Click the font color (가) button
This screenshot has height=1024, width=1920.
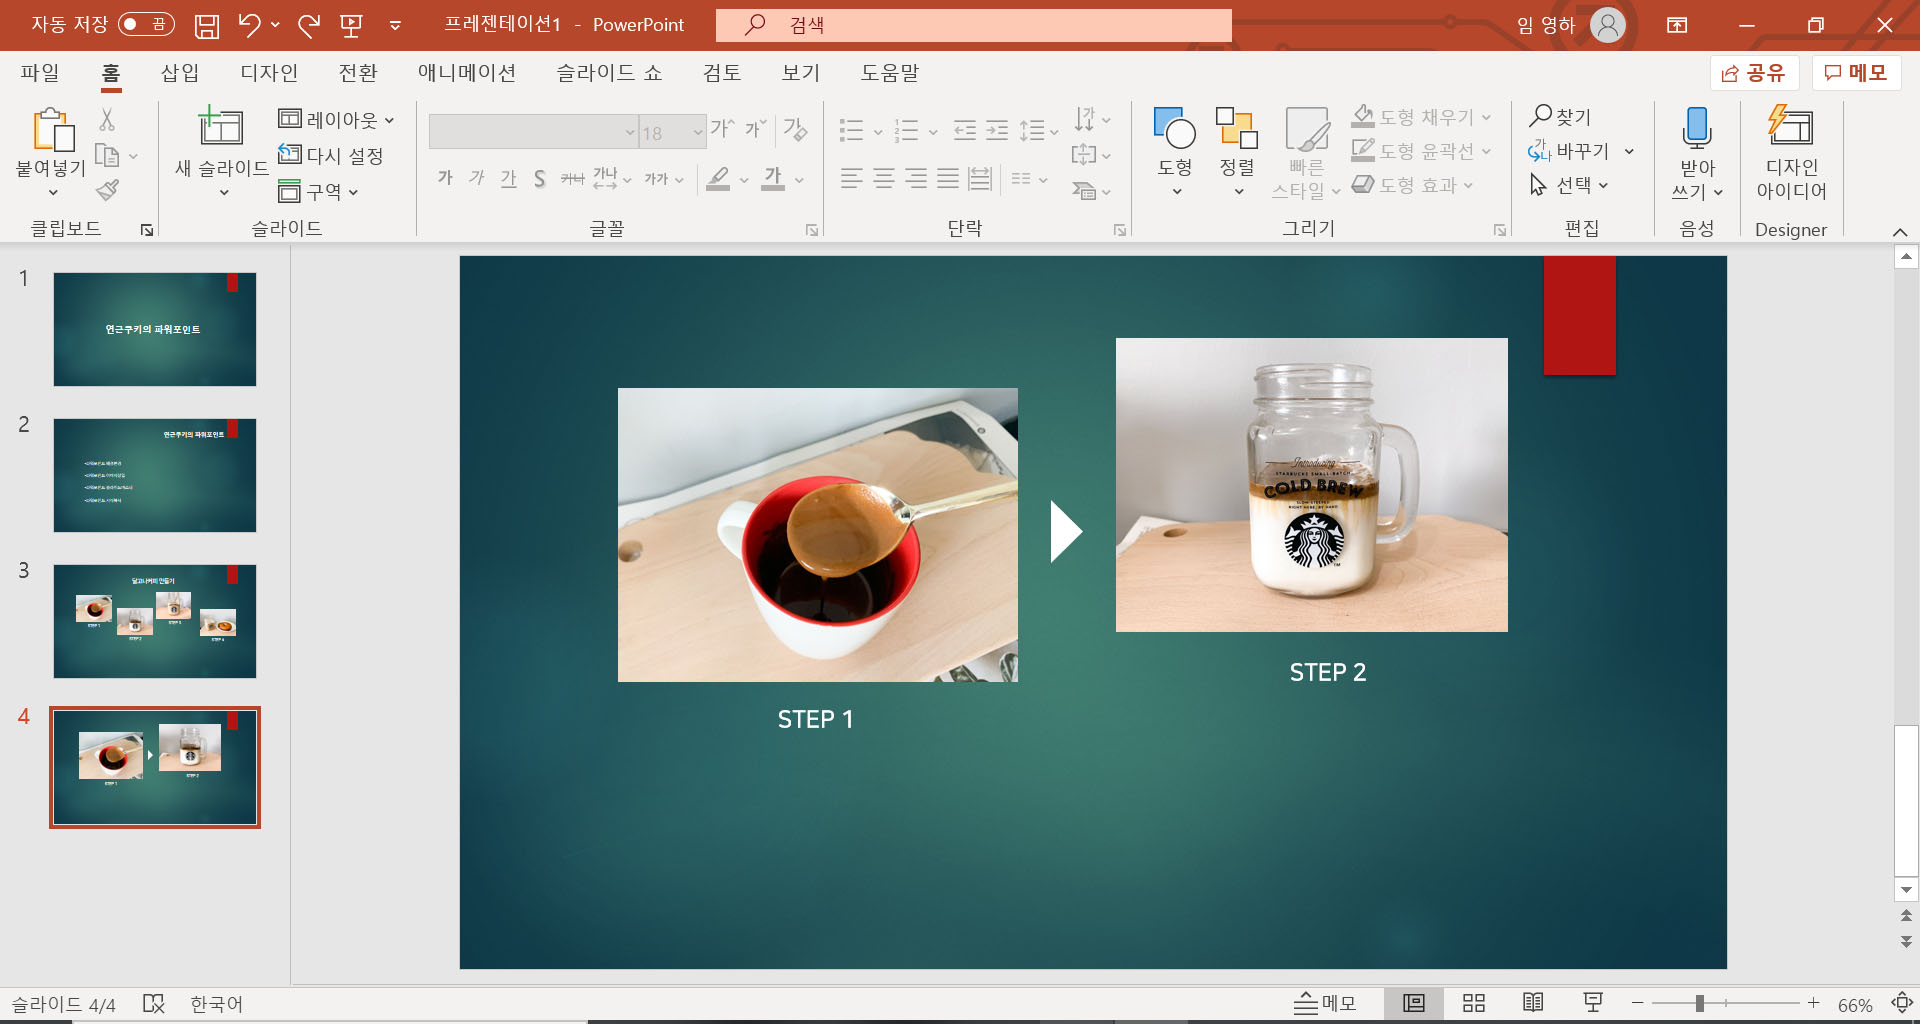[773, 179]
